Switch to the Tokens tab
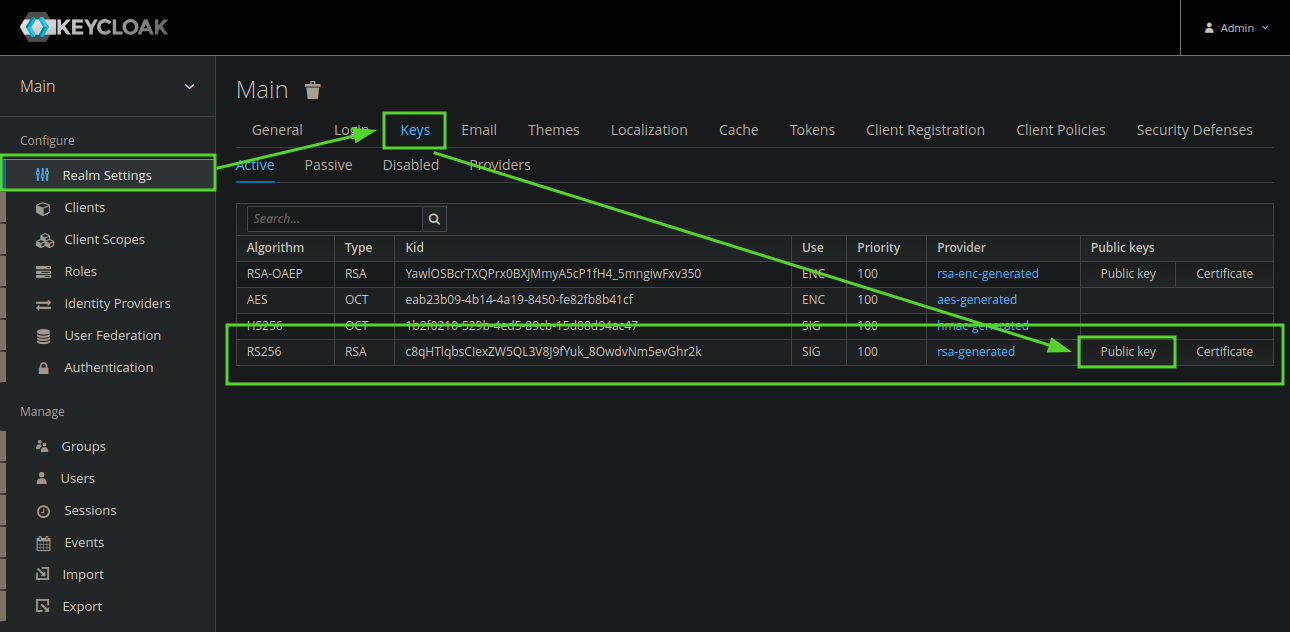 (812, 129)
